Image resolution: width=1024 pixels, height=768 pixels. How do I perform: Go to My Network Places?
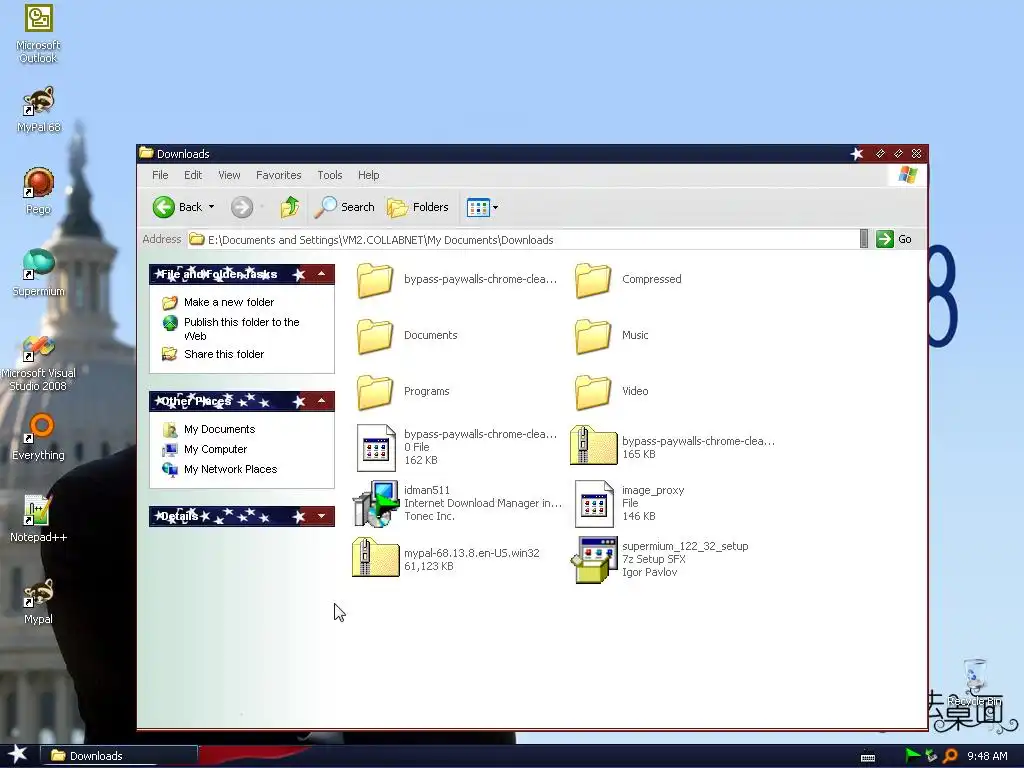coord(220,469)
